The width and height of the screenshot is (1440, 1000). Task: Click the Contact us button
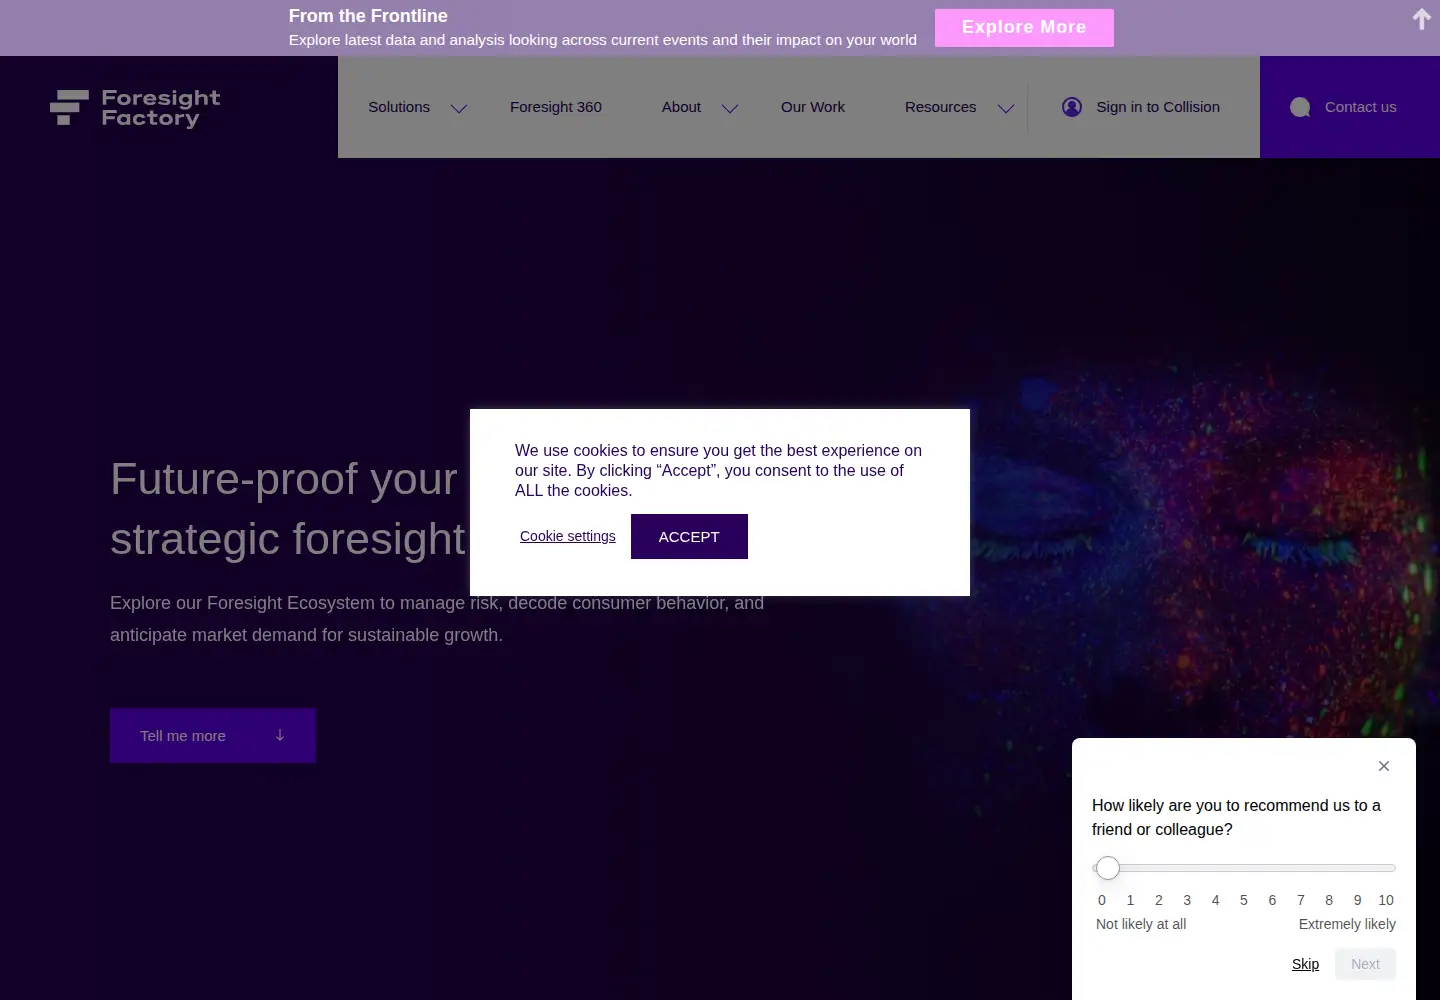point(1350,107)
